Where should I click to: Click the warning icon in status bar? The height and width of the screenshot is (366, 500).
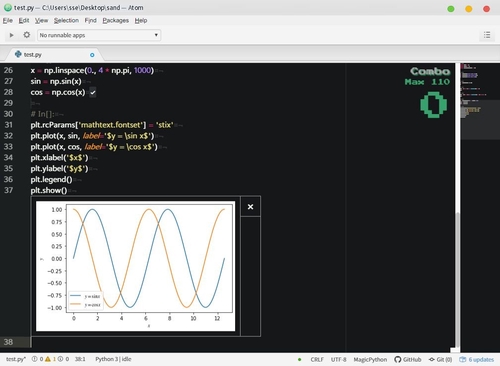tap(48, 359)
